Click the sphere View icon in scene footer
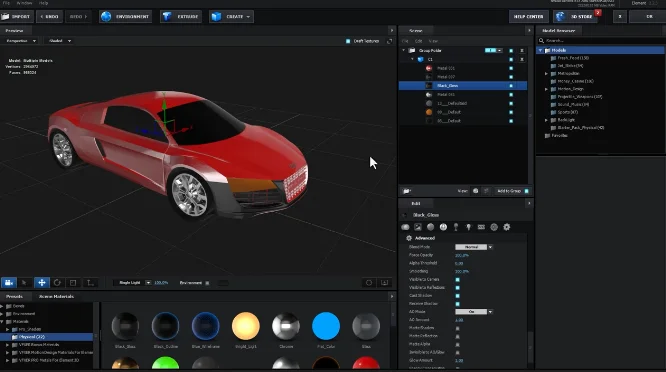Image resolution: width=666 pixels, height=372 pixels. (x=475, y=191)
